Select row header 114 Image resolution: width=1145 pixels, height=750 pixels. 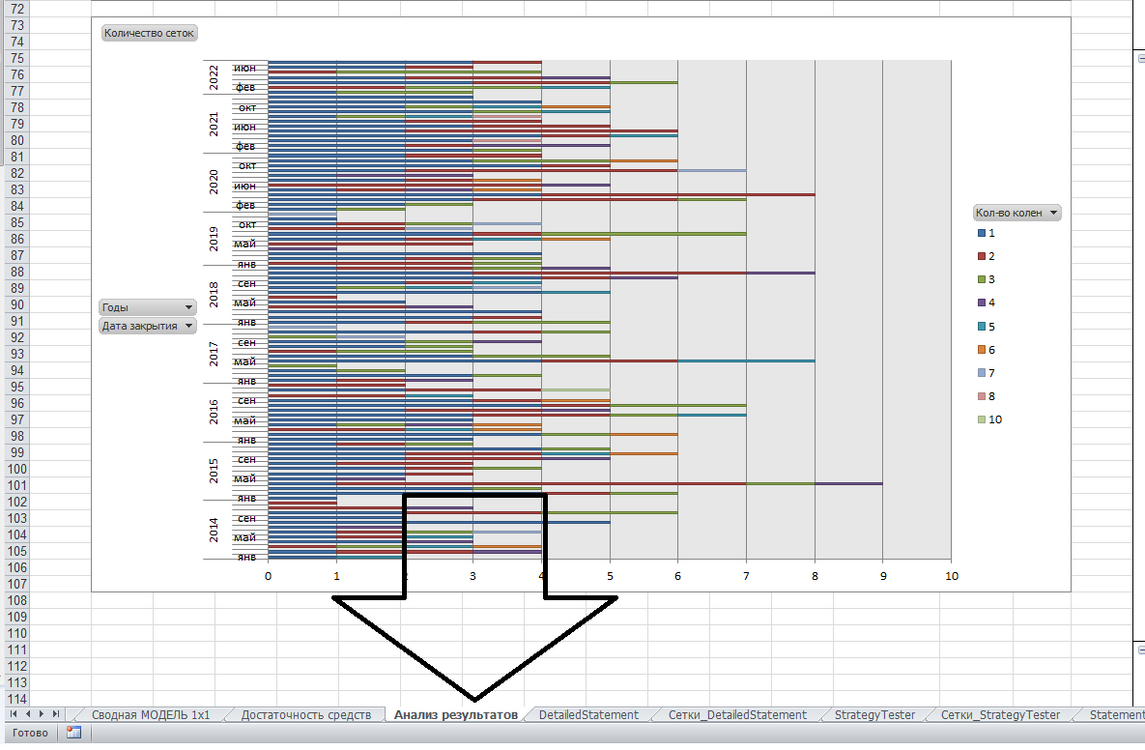[17, 699]
